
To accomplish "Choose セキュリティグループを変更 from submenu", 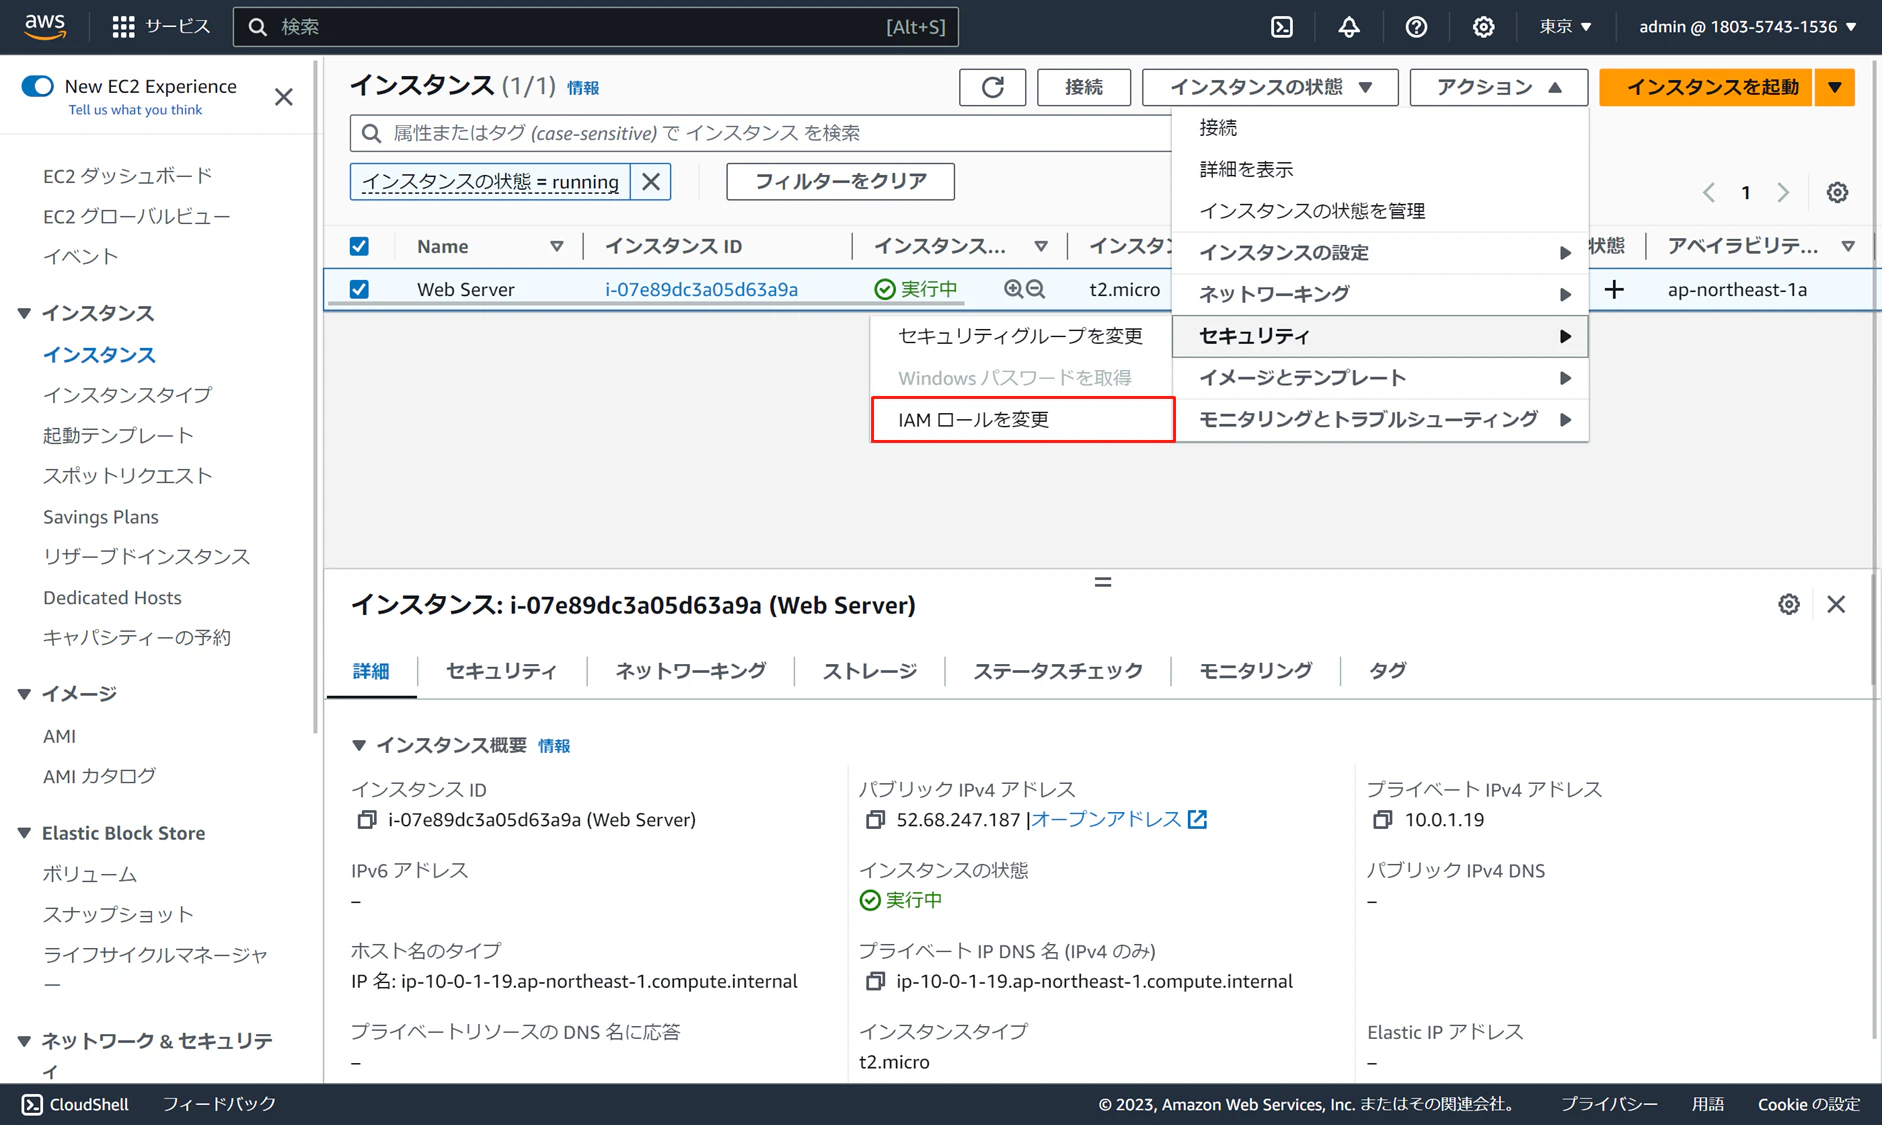I will [x=1020, y=336].
